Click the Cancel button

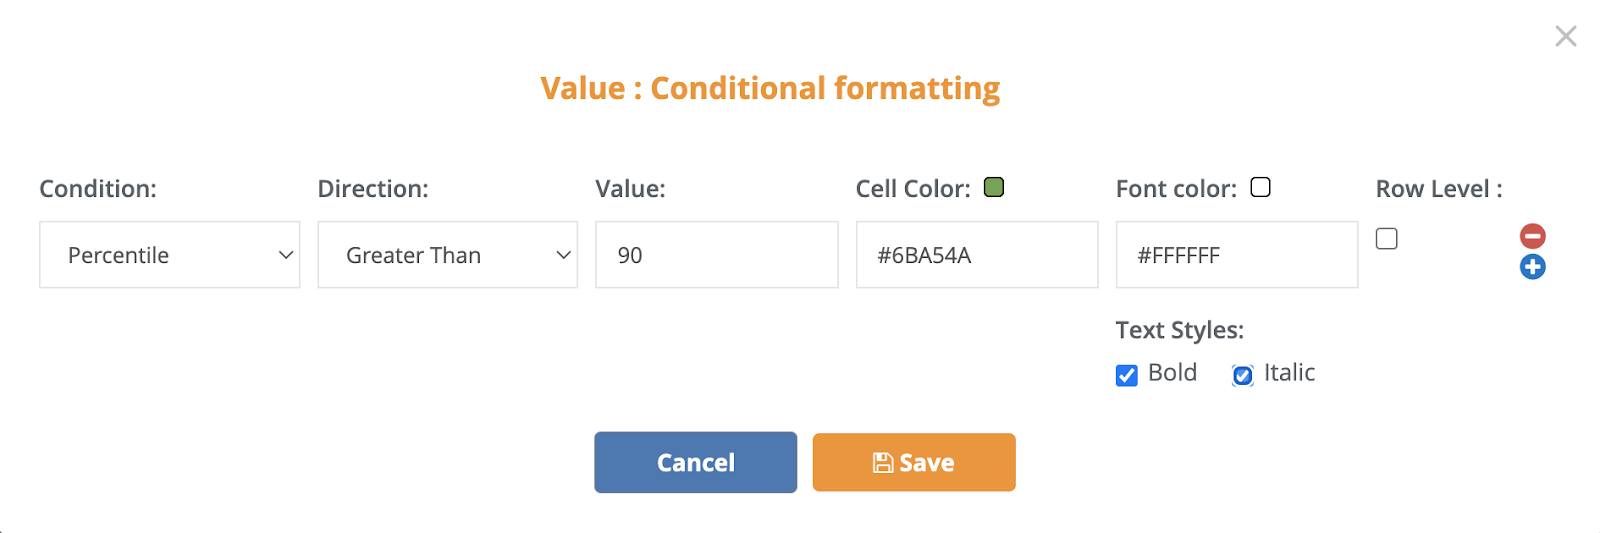(x=696, y=462)
